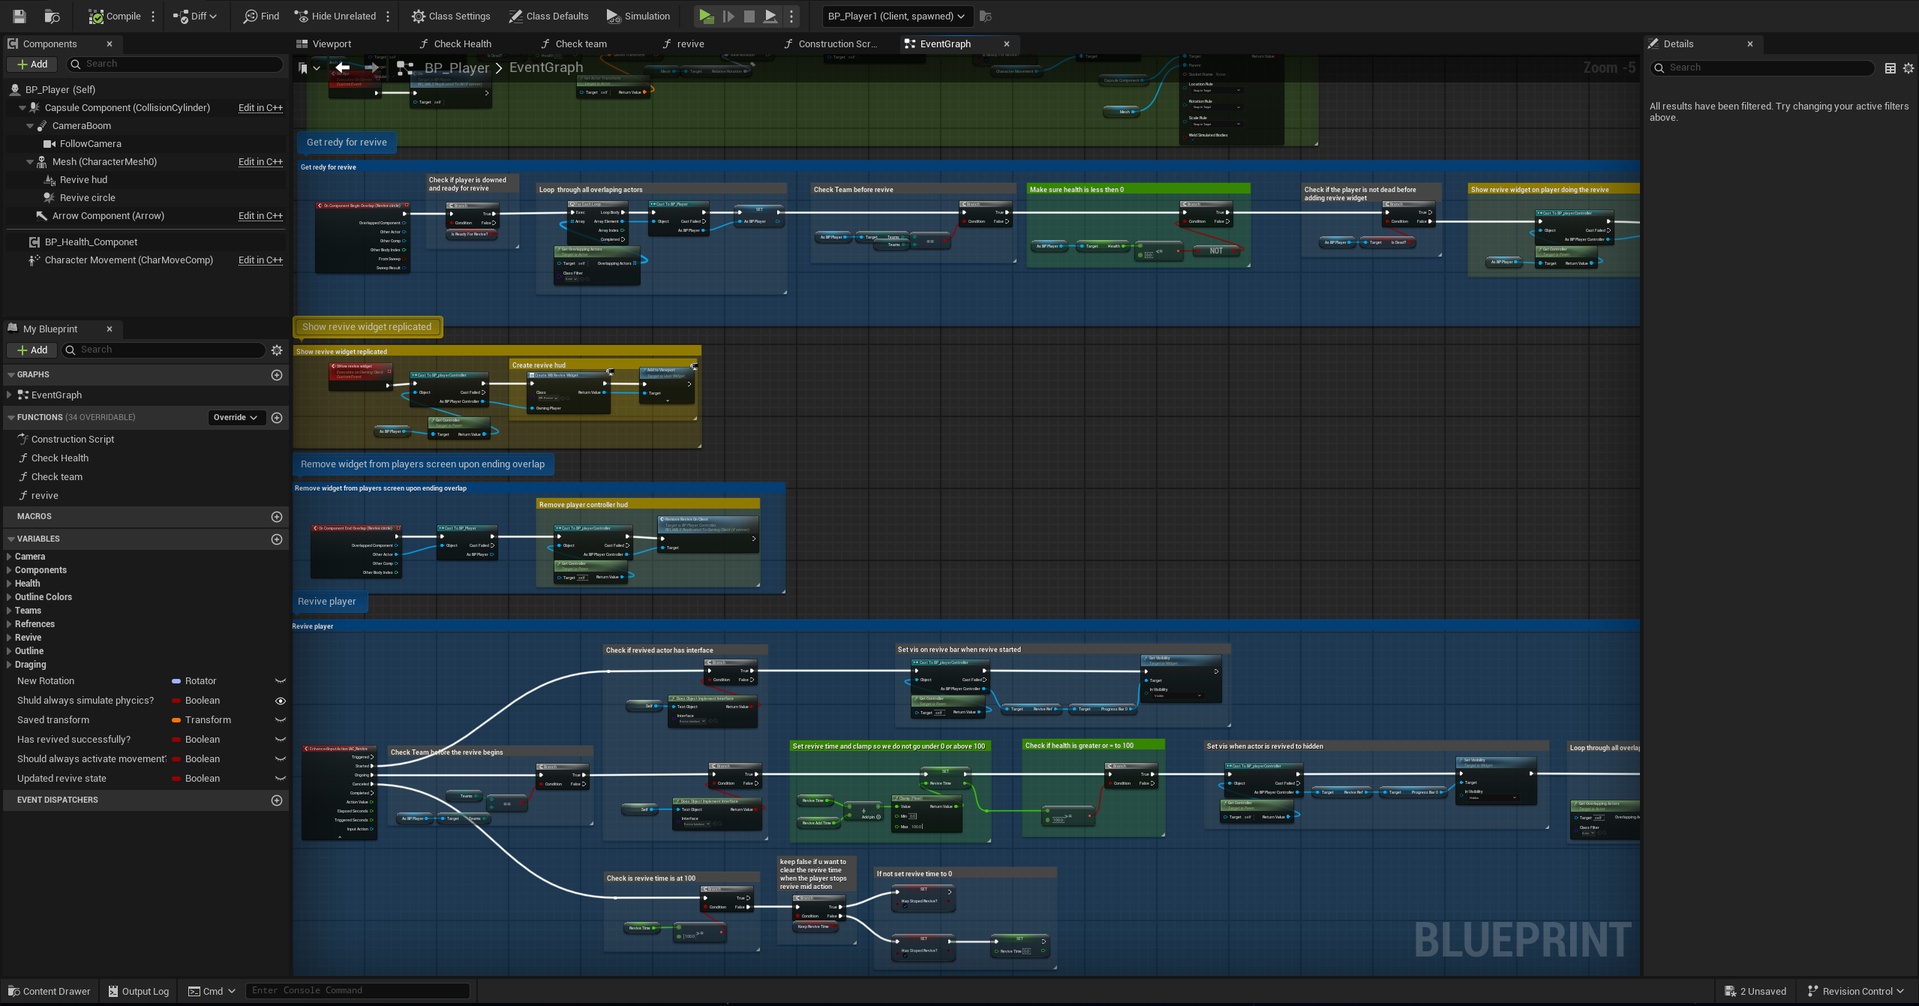Viewport: 1919px width, 1006px height.
Task: Click the Stop simulation button
Action: coord(749,16)
